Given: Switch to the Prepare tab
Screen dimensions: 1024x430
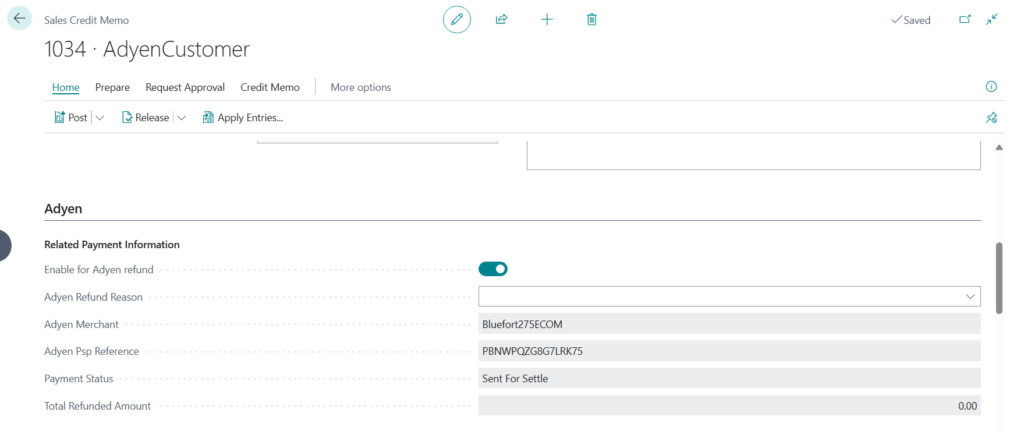Looking at the screenshot, I should 112,87.
